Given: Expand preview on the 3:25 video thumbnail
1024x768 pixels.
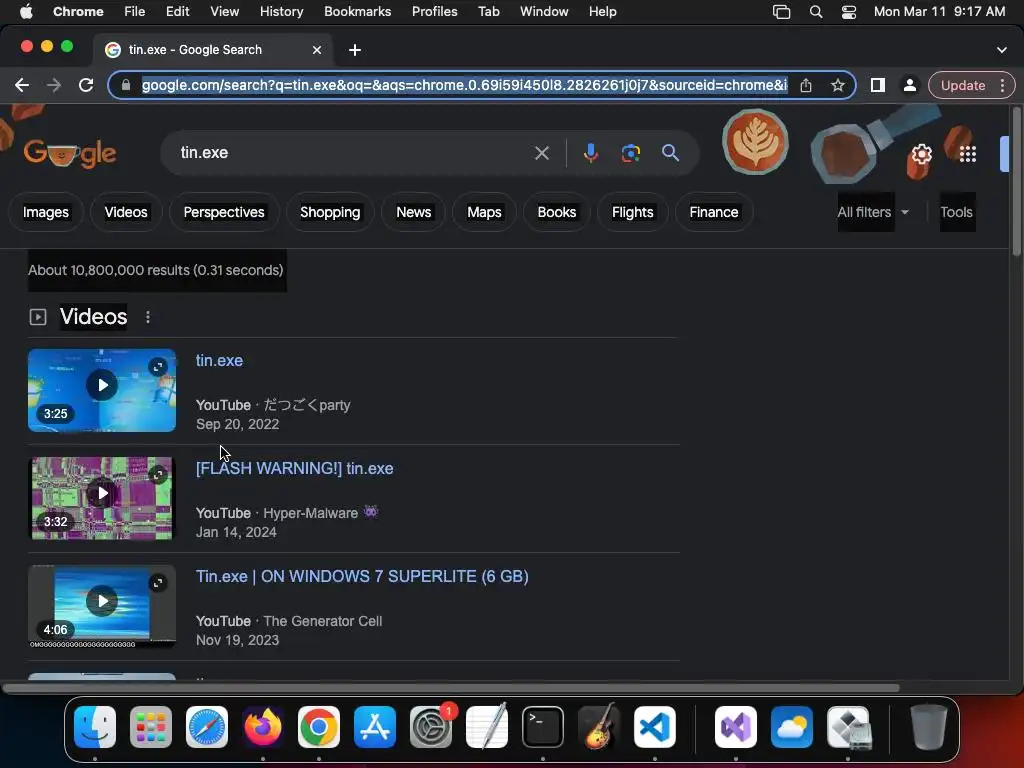Looking at the screenshot, I should (x=158, y=367).
